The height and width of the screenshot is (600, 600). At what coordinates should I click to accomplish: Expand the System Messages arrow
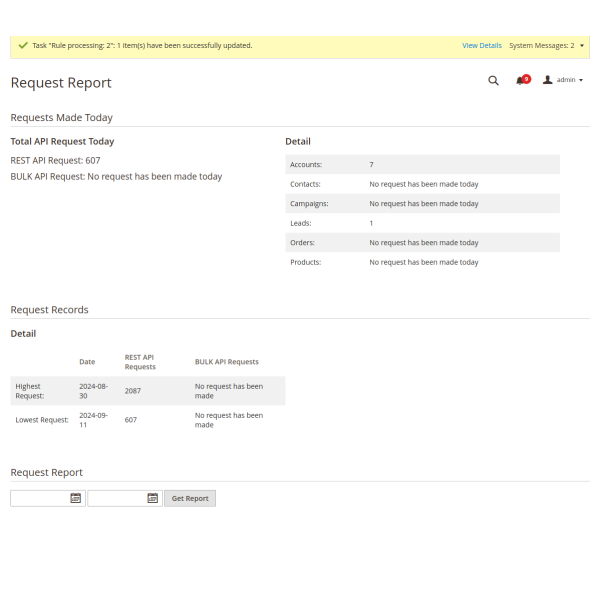pyautogui.click(x=582, y=46)
